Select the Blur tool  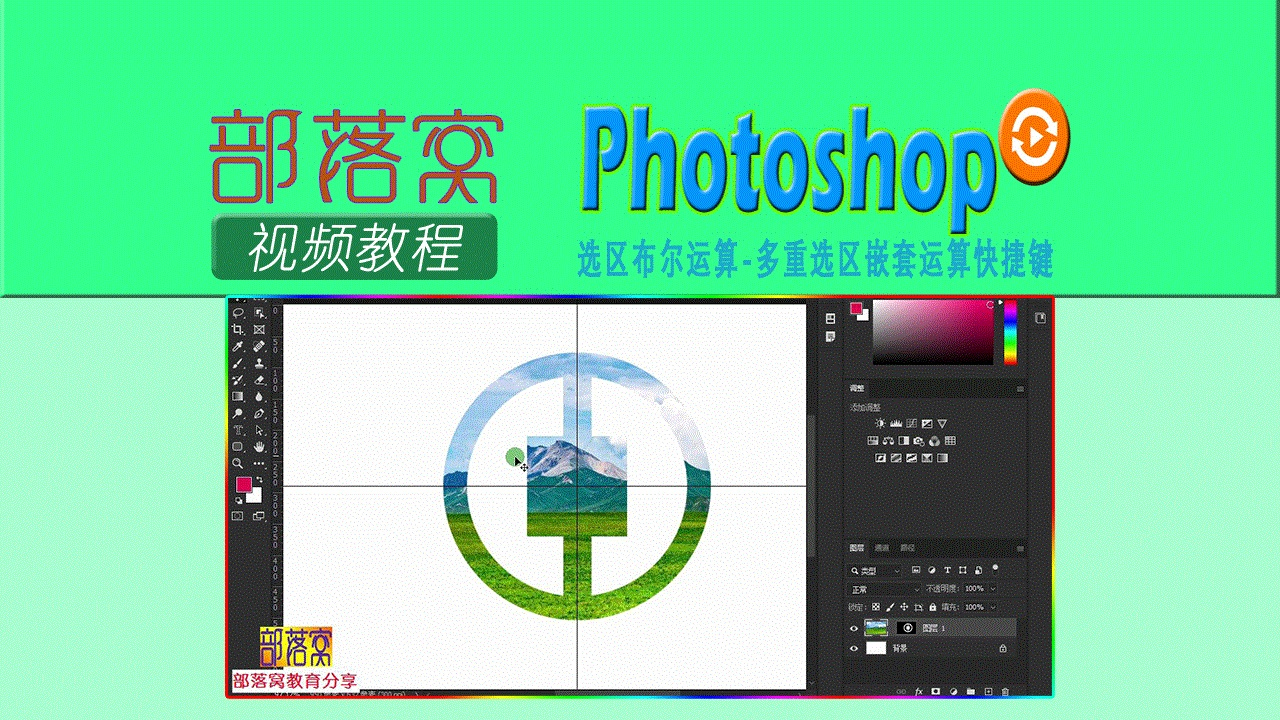pos(259,396)
